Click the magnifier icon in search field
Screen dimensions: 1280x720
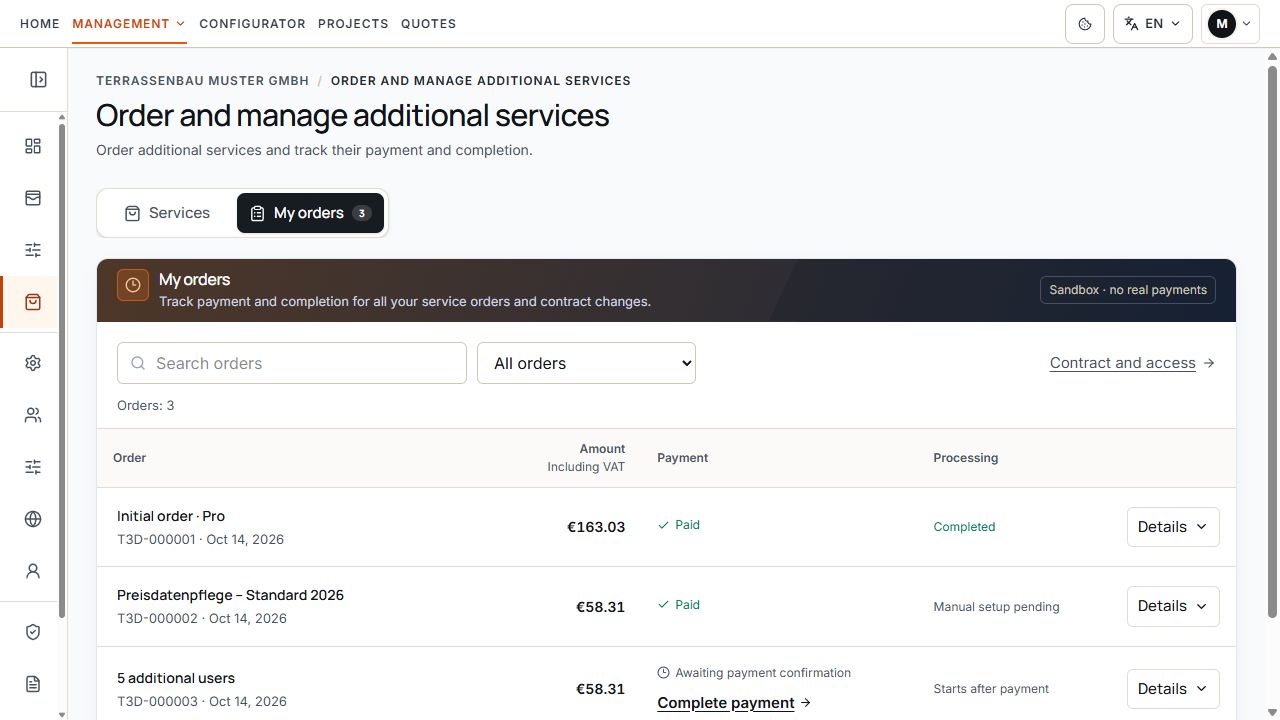[x=138, y=363]
